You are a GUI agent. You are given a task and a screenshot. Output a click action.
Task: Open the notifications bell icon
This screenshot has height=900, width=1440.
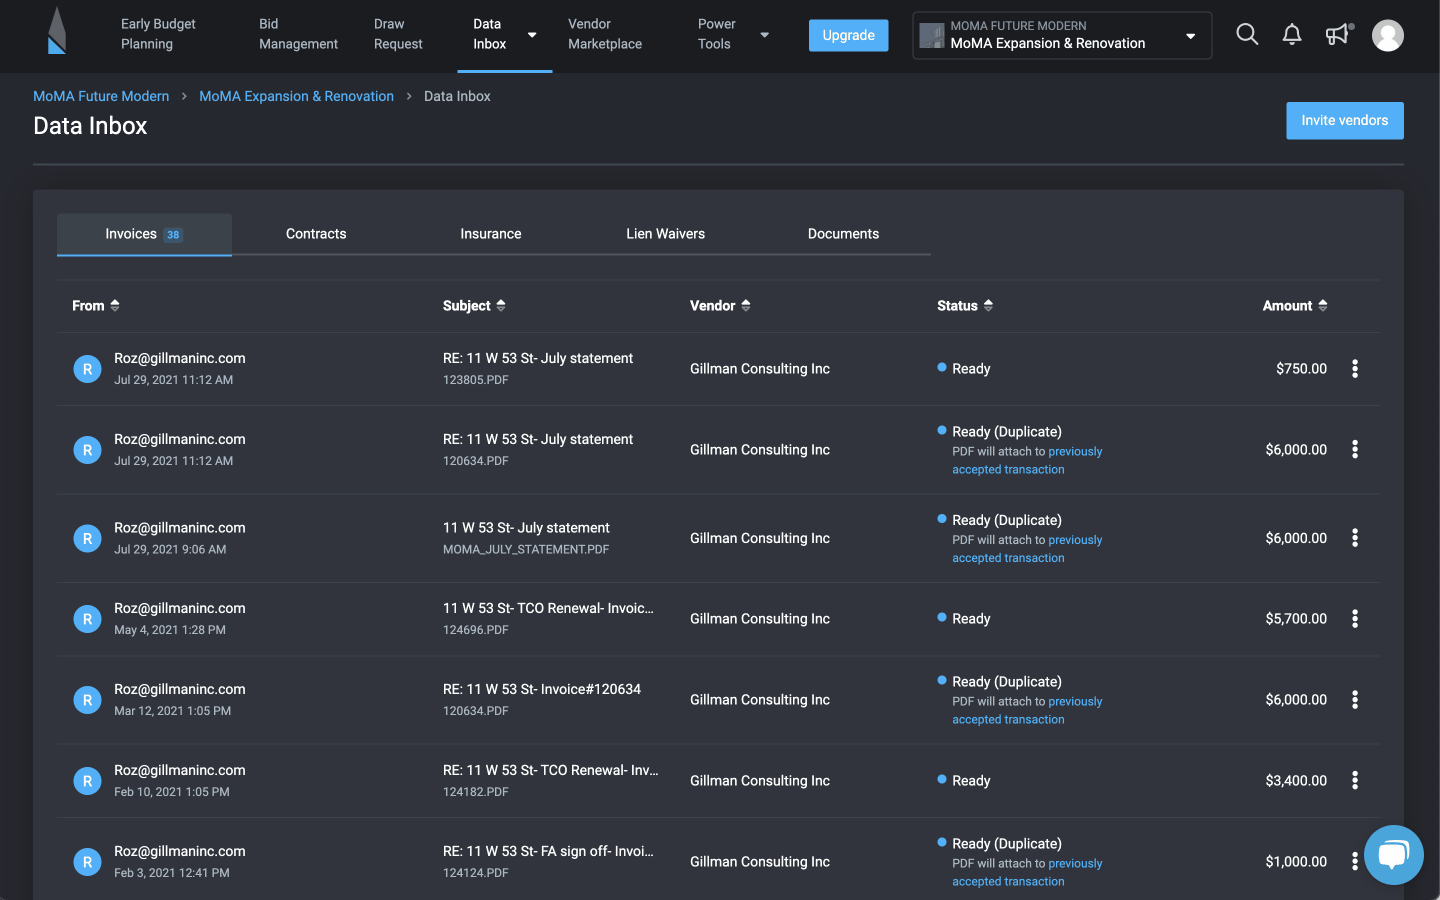(x=1292, y=35)
